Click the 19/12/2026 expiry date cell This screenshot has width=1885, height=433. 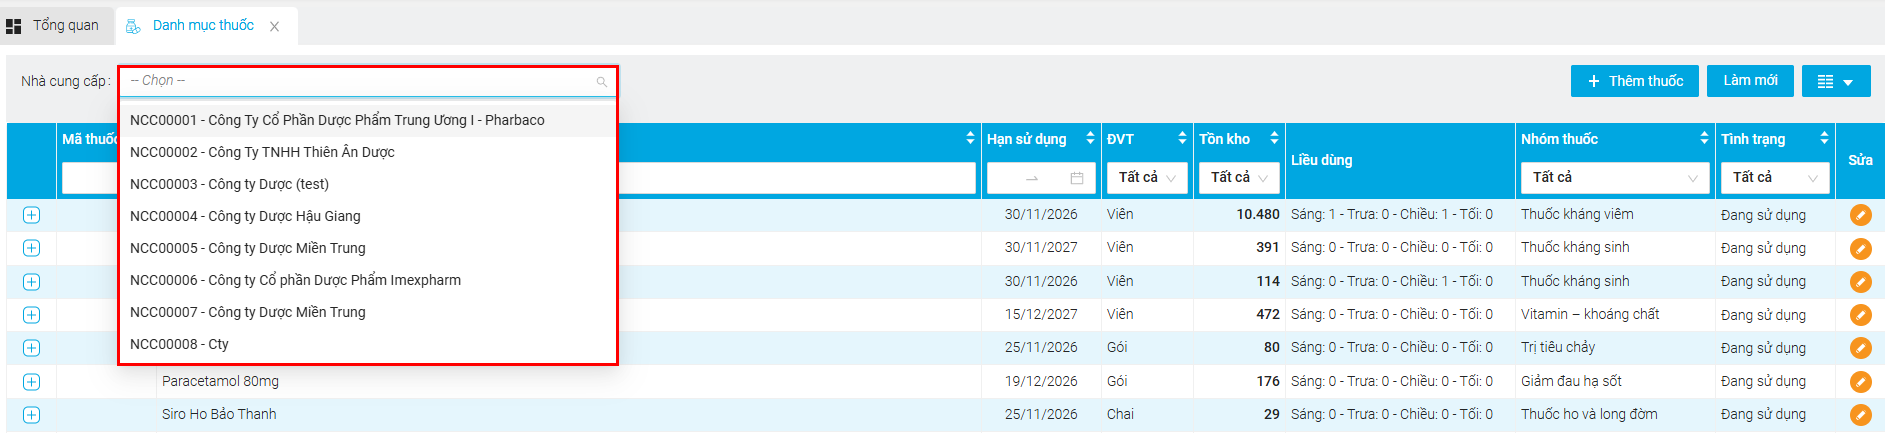point(1041,381)
